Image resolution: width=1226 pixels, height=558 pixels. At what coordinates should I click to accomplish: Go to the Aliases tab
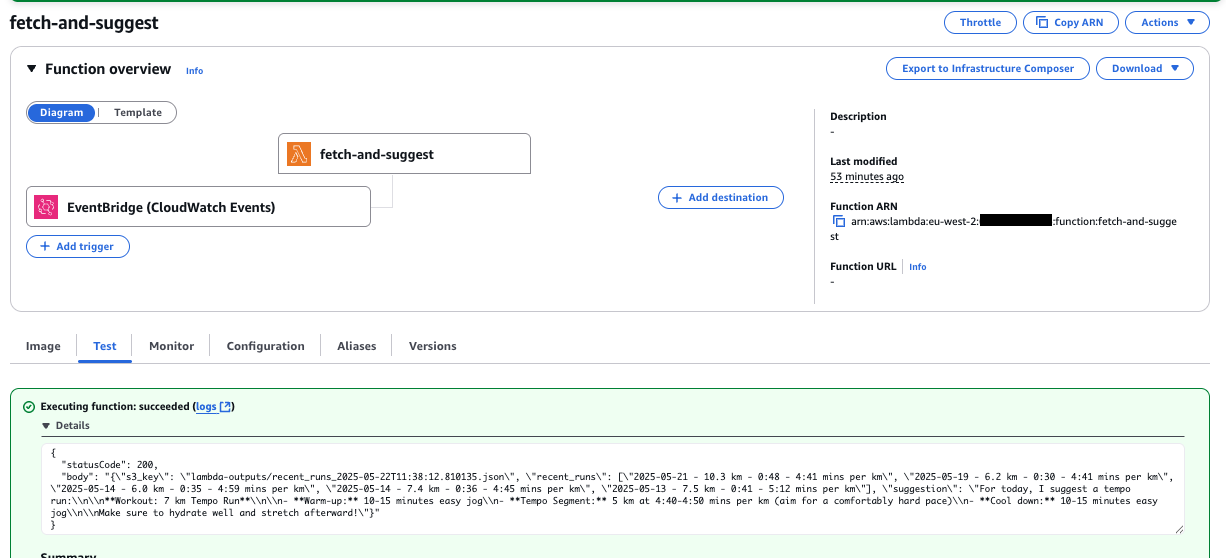[356, 346]
